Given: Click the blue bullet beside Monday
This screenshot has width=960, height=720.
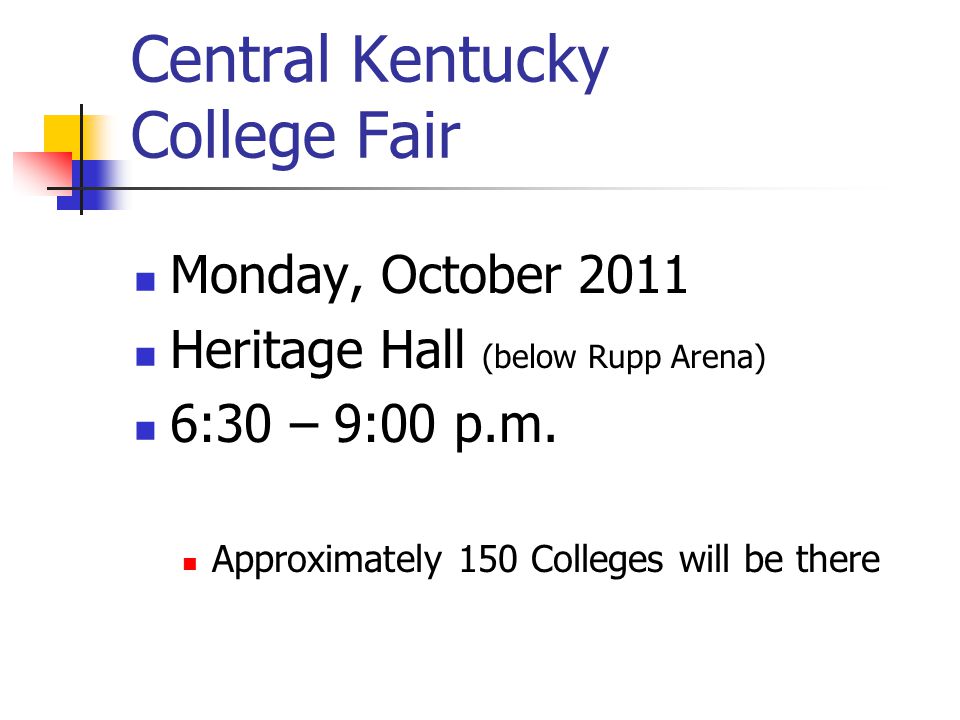Looking at the screenshot, I should tap(145, 282).
